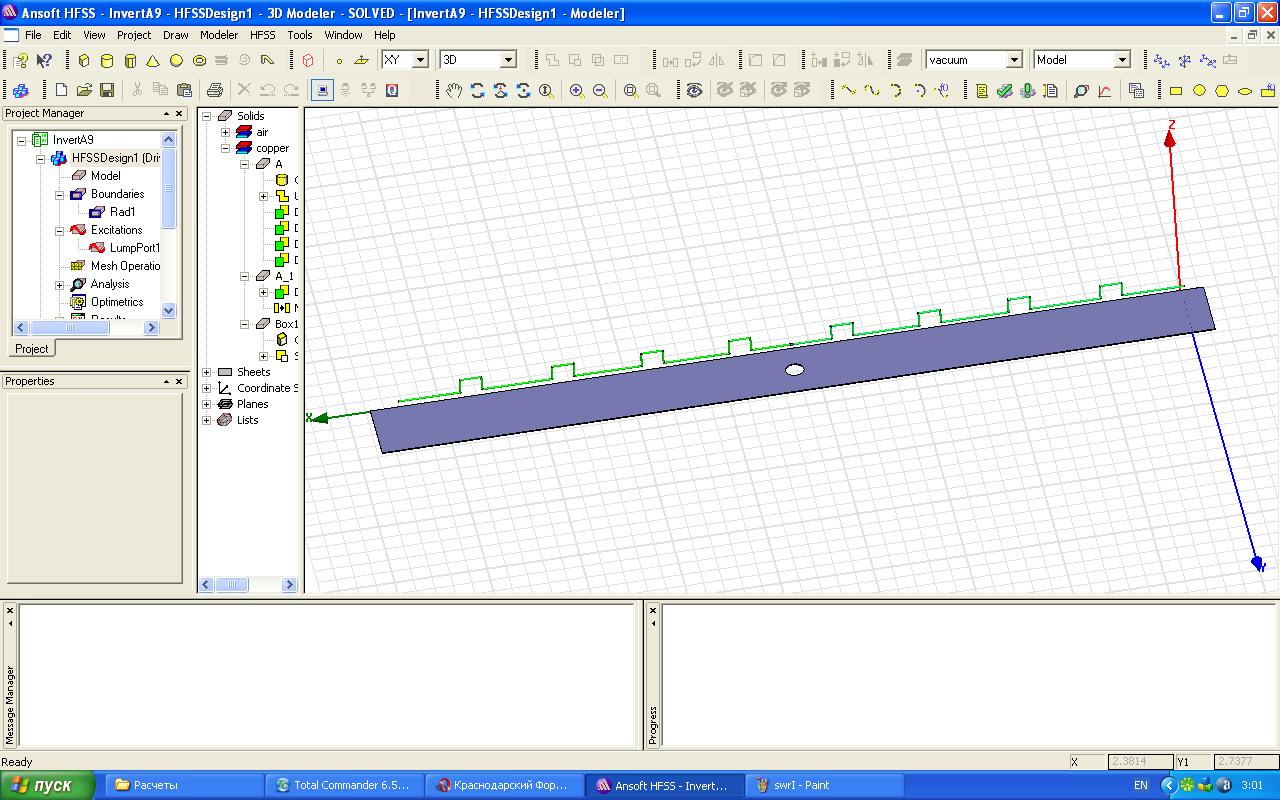Switch to Total Commander in the taskbar
Viewport: 1280px width, 800px height.
point(343,785)
